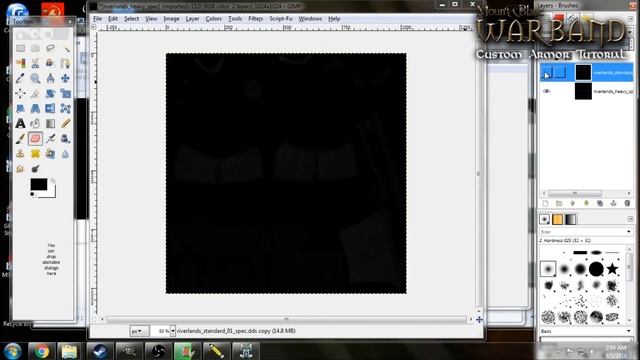The width and height of the screenshot is (640, 360).
Task: Open the px unit dropdown in status bar
Action: [x=139, y=331]
